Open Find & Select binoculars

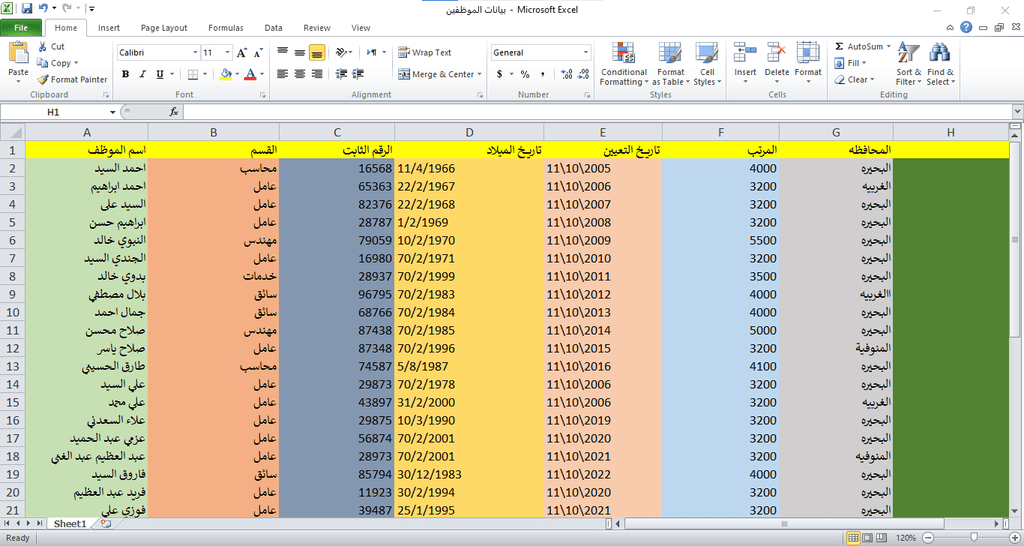pyautogui.click(x=940, y=64)
